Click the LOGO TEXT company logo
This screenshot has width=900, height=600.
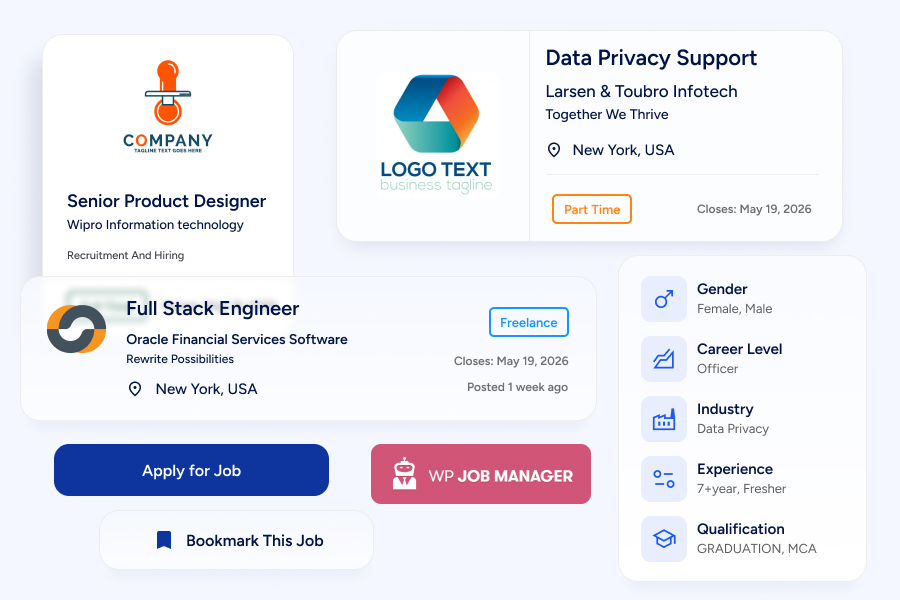[436, 134]
